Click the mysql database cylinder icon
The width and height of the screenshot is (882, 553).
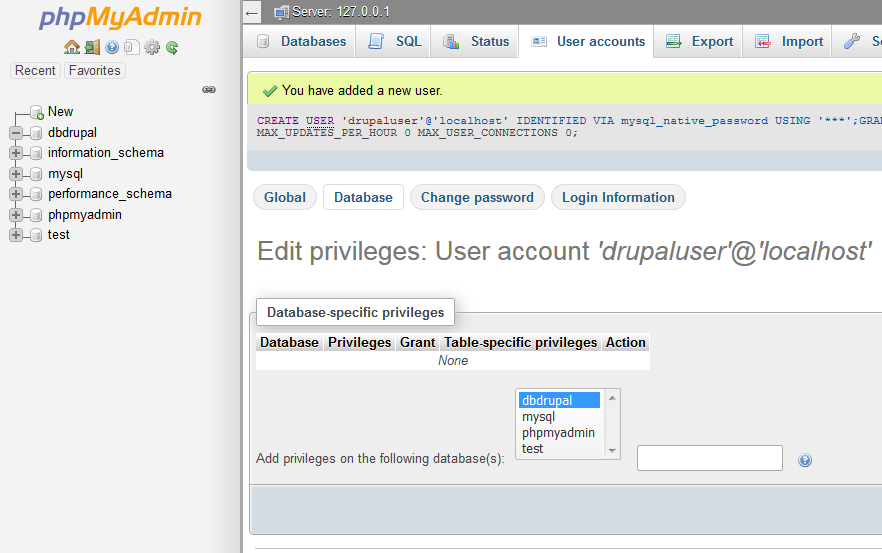[x=36, y=174]
